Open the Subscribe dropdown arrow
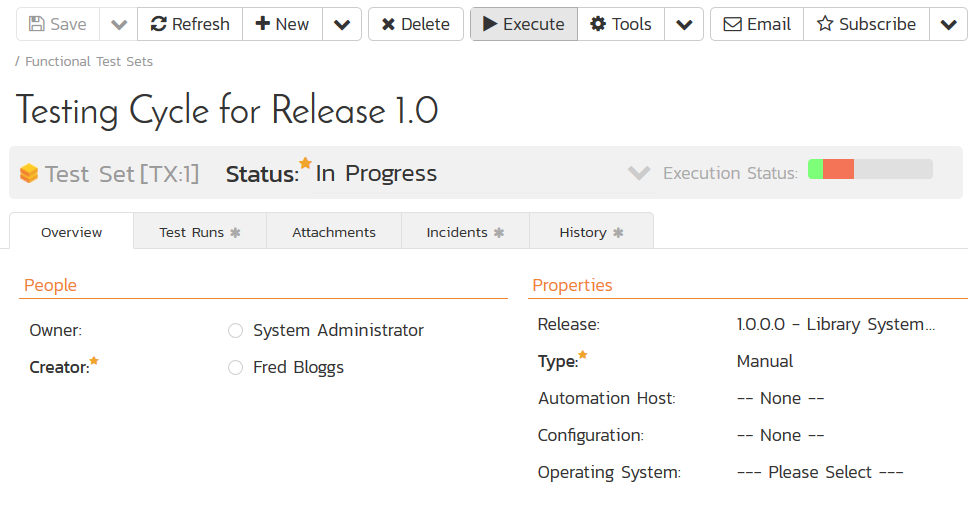Screen dimensions: 968x506 click(x=947, y=24)
